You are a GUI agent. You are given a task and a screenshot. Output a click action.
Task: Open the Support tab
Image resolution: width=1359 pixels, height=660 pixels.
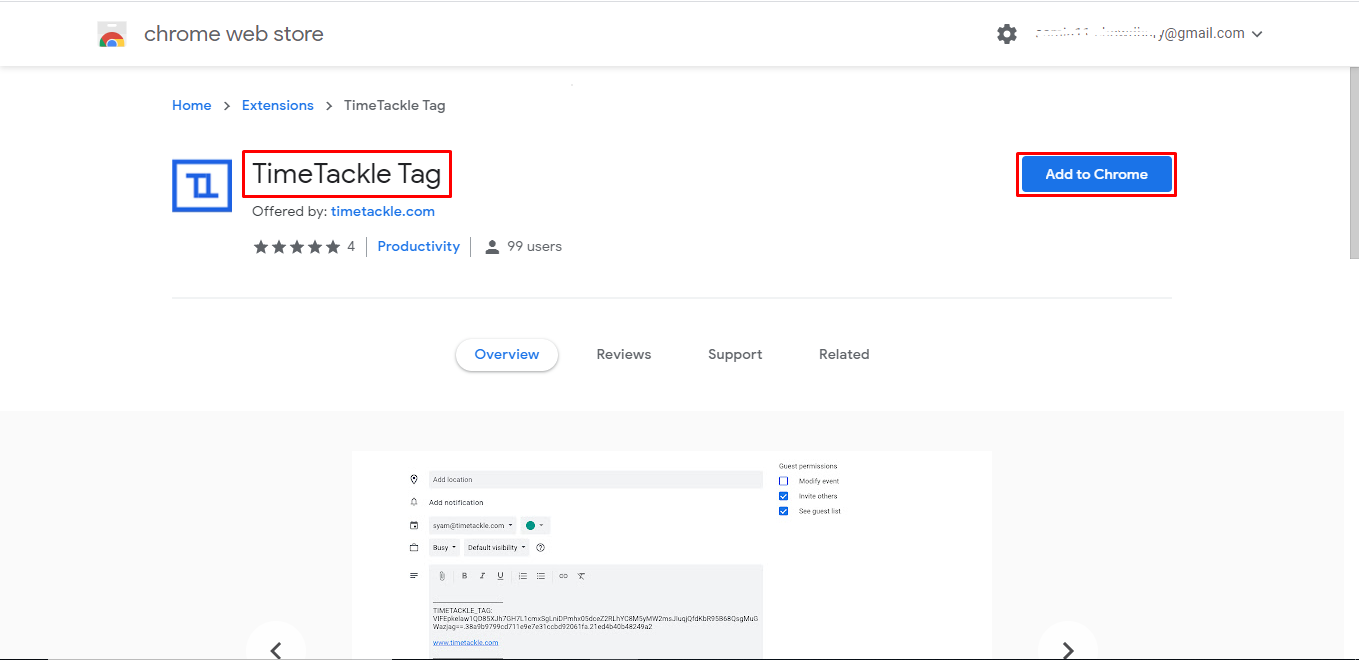(x=735, y=355)
